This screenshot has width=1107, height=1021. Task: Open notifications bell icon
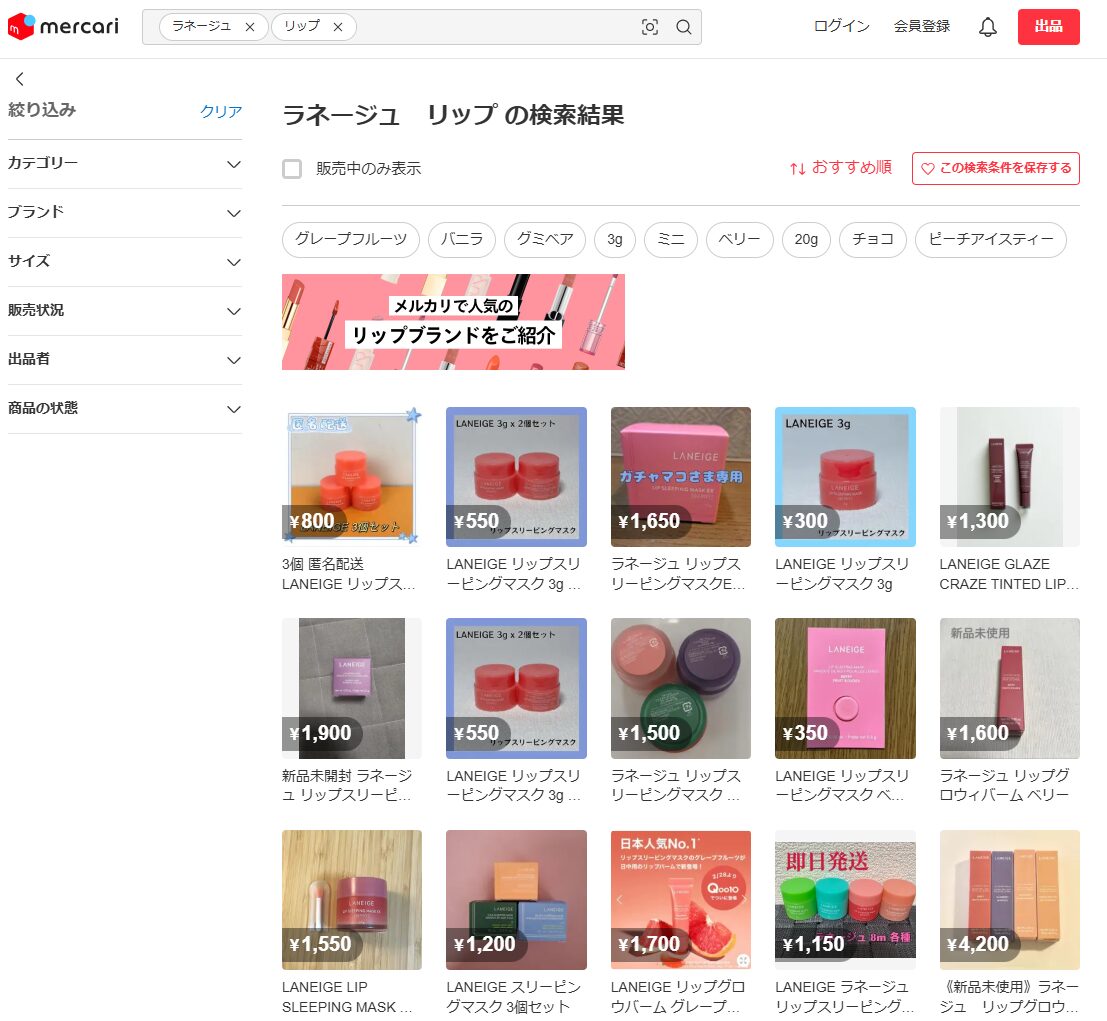988,27
